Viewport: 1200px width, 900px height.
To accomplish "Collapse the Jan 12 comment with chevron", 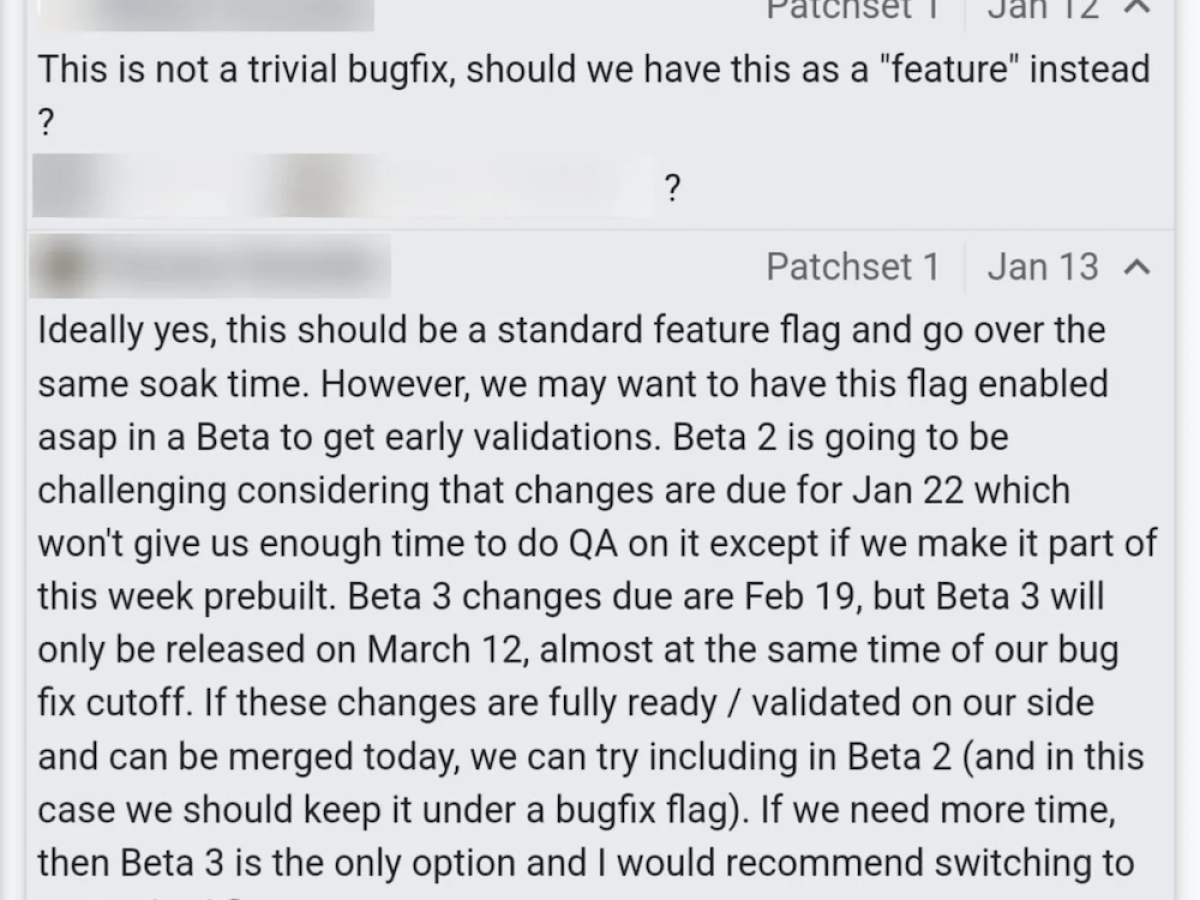I will [x=1137, y=8].
